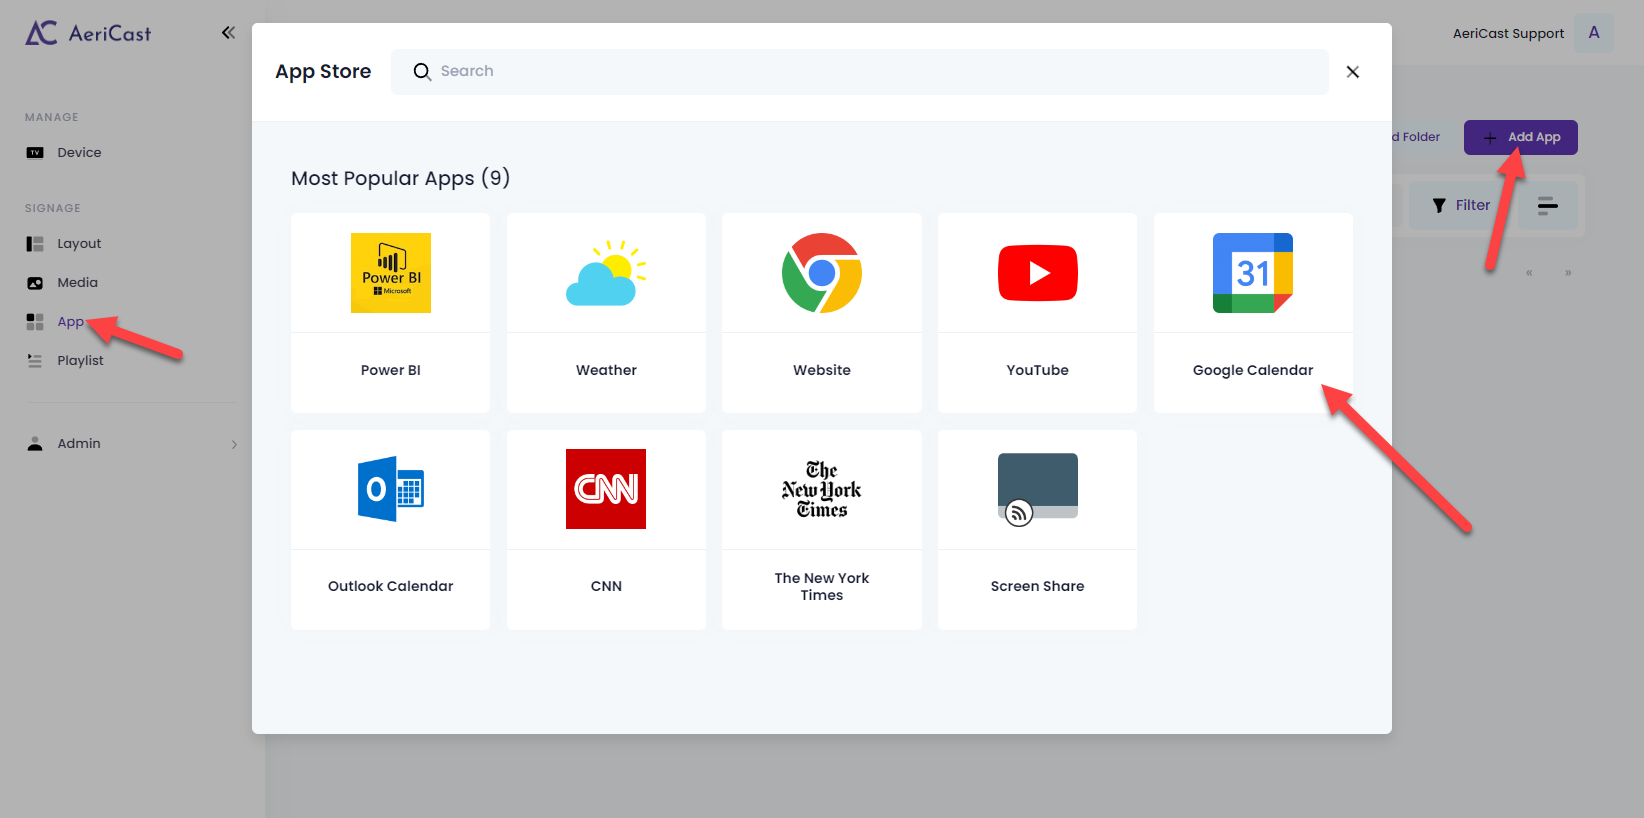Click the Filter button label
1644x818 pixels.
pos(1472,205)
